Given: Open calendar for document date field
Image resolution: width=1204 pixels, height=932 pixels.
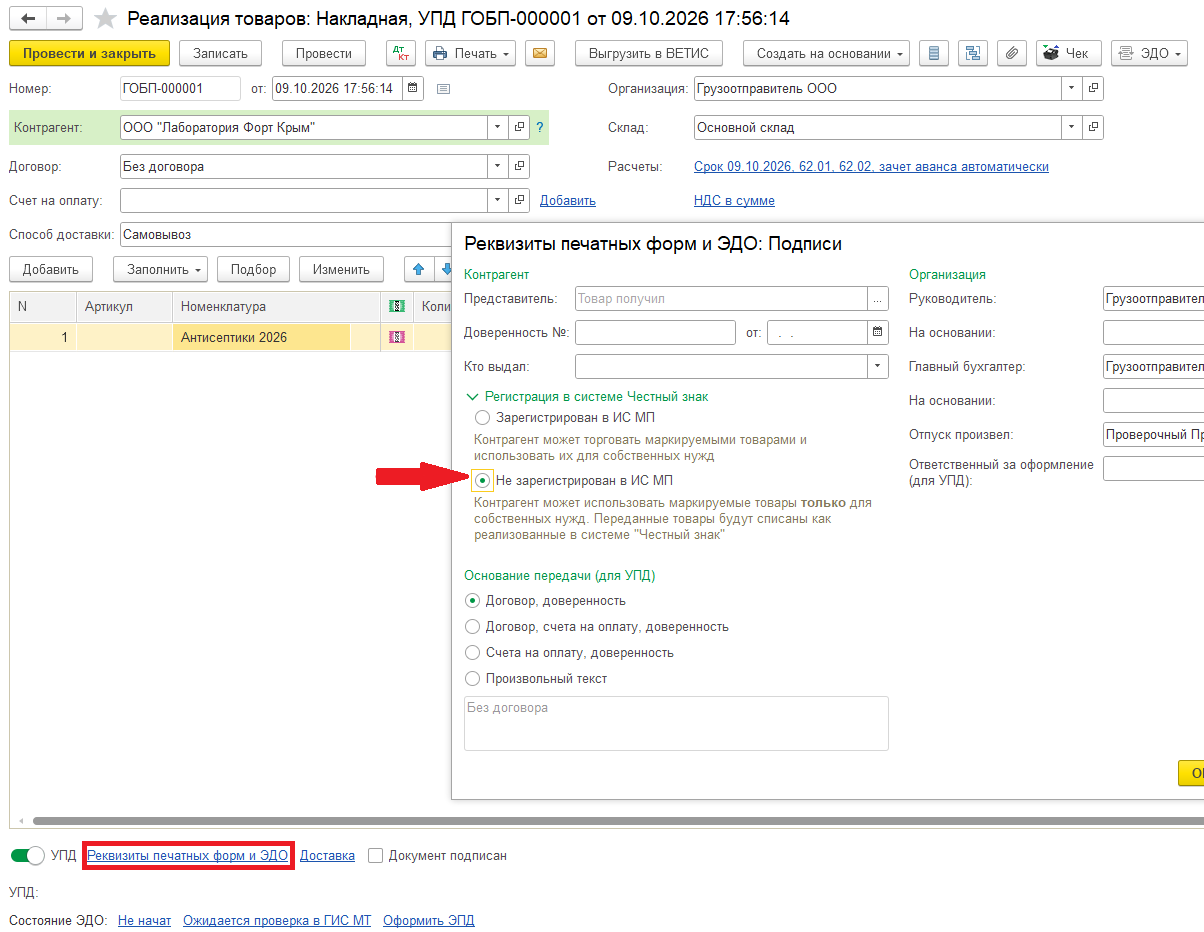Looking at the screenshot, I should 413,88.
